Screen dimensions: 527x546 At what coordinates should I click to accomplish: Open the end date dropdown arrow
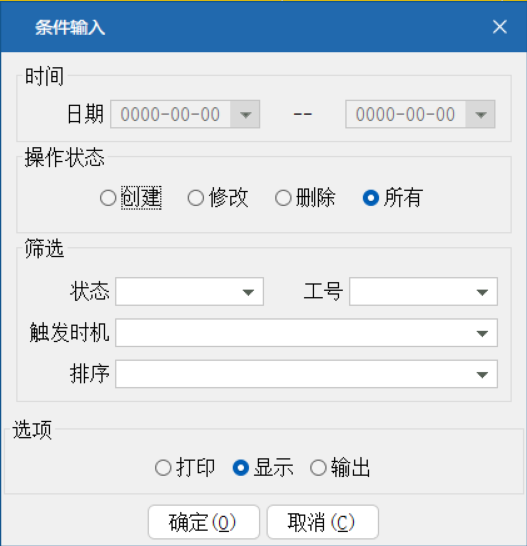(480, 114)
